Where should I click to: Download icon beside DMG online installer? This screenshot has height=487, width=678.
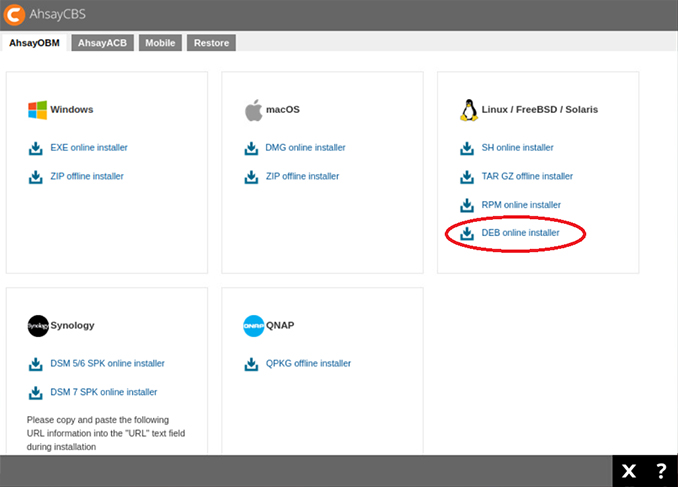[251, 148]
